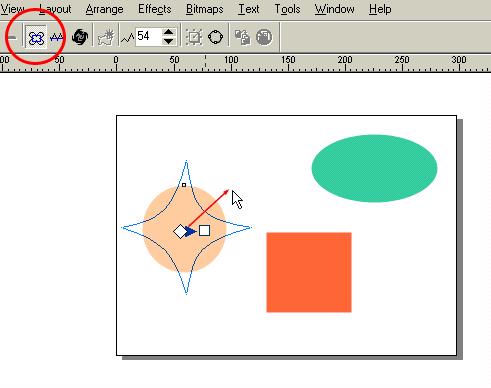Open the Effects menu

155,9
